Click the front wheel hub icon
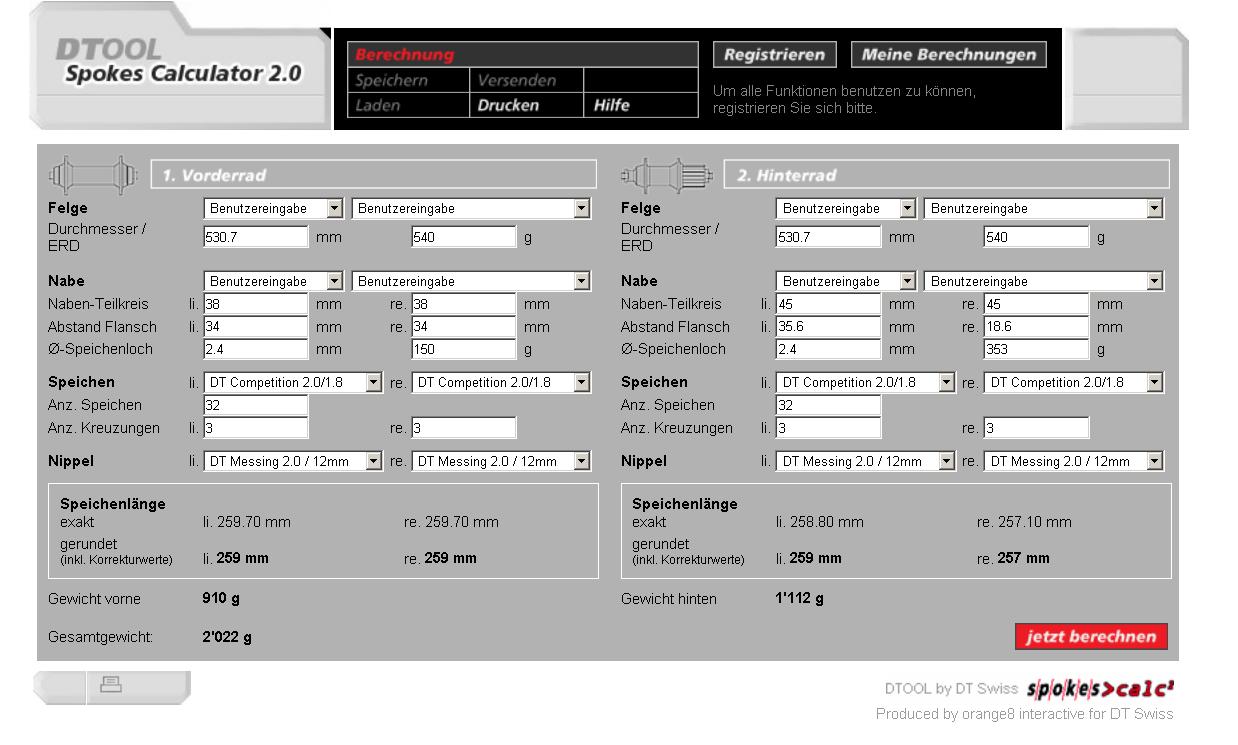This screenshot has width=1238, height=745. tap(92, 175)
